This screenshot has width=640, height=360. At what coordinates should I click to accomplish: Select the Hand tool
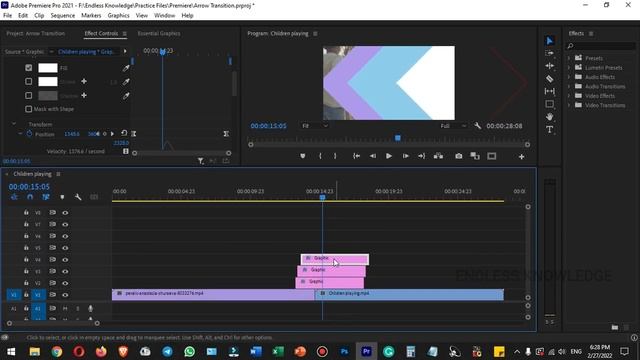[x=549, y=117]
